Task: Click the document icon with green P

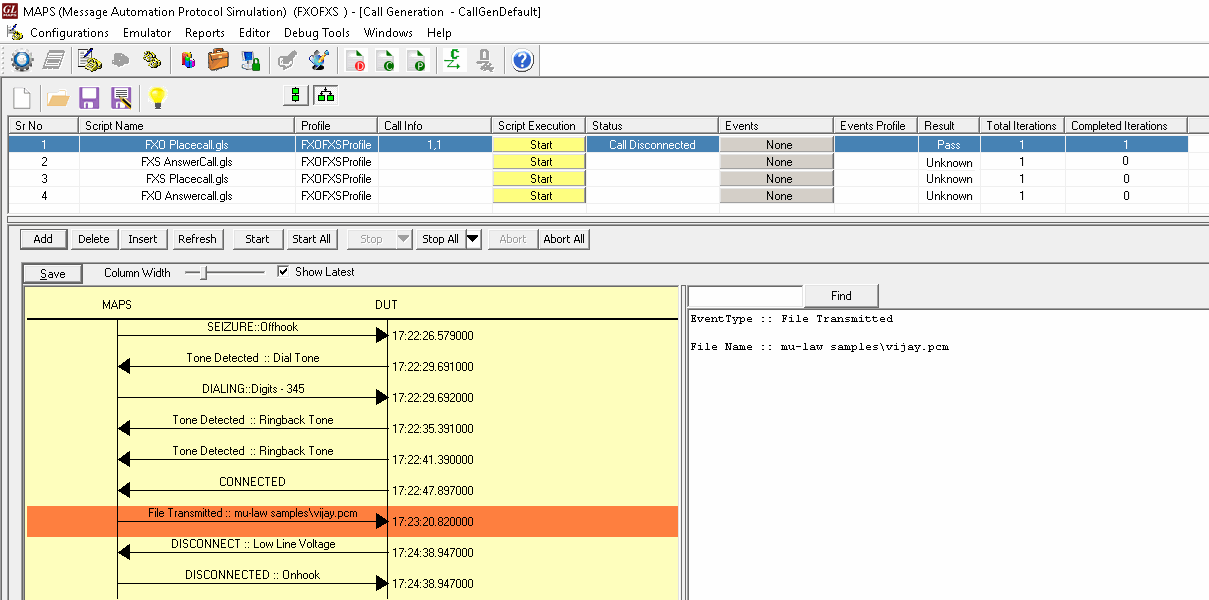Action: coord(417,61)
